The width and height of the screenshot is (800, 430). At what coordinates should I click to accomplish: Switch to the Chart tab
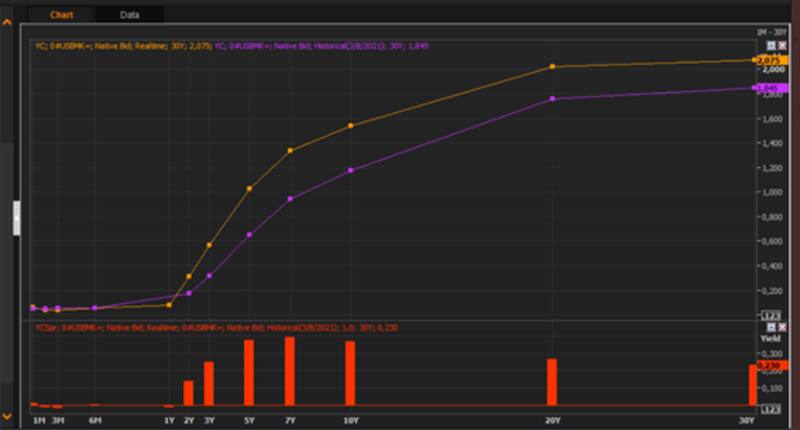[61, 15]
